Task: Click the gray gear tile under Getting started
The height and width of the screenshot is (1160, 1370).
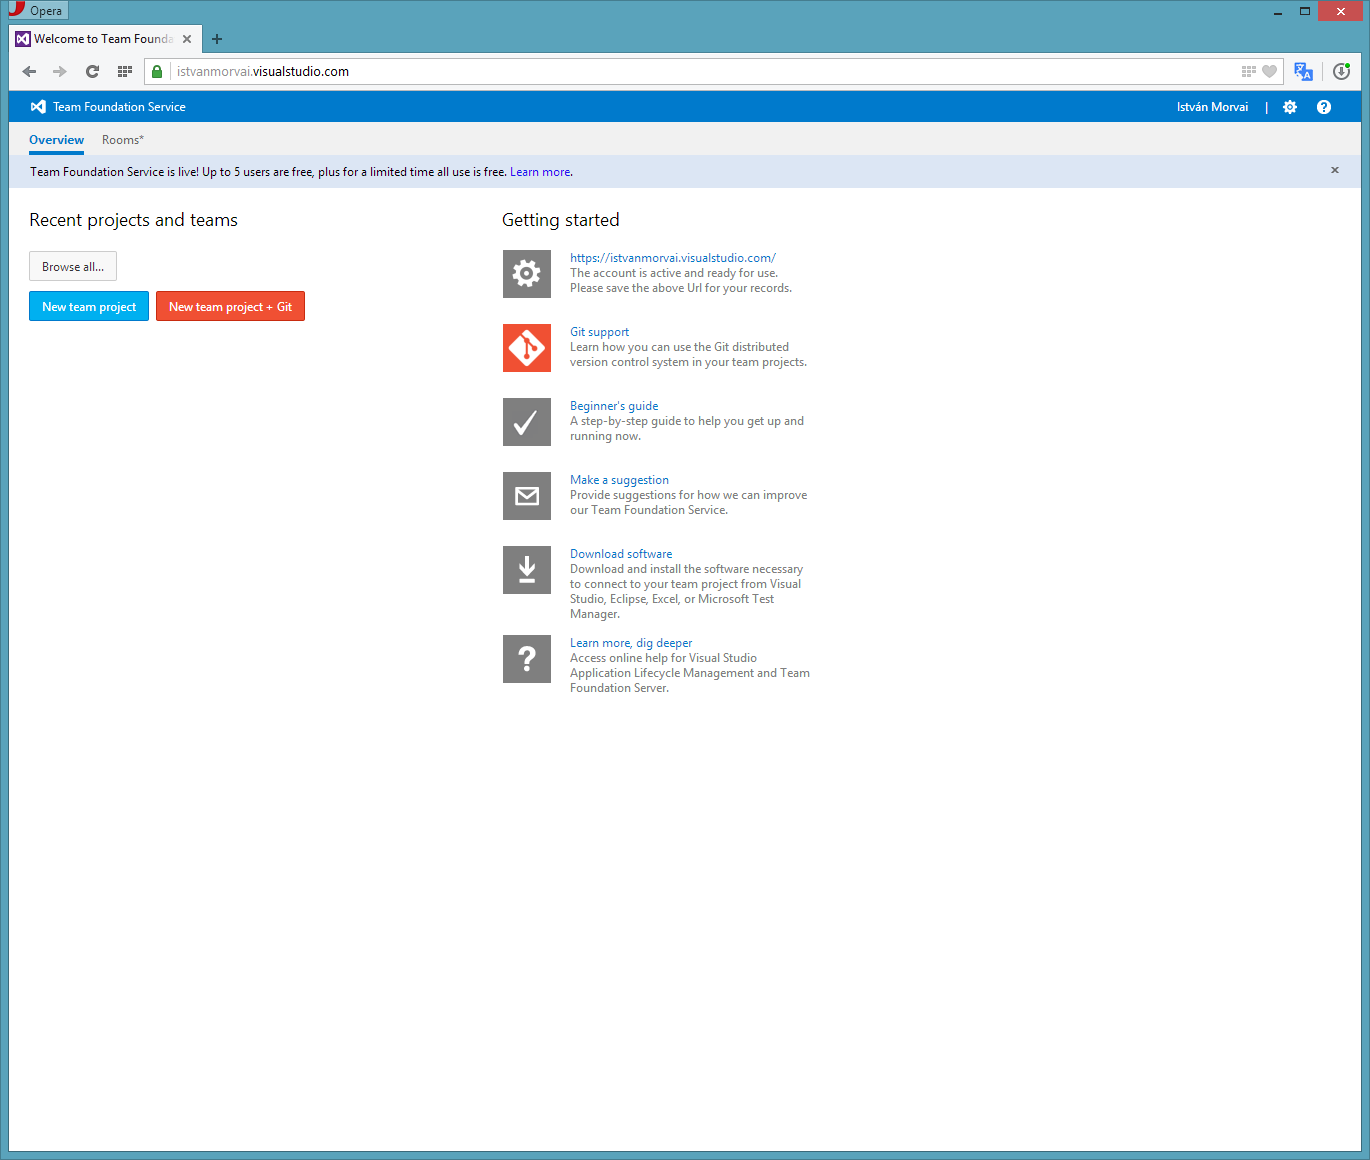Action: tap(527, 274)
